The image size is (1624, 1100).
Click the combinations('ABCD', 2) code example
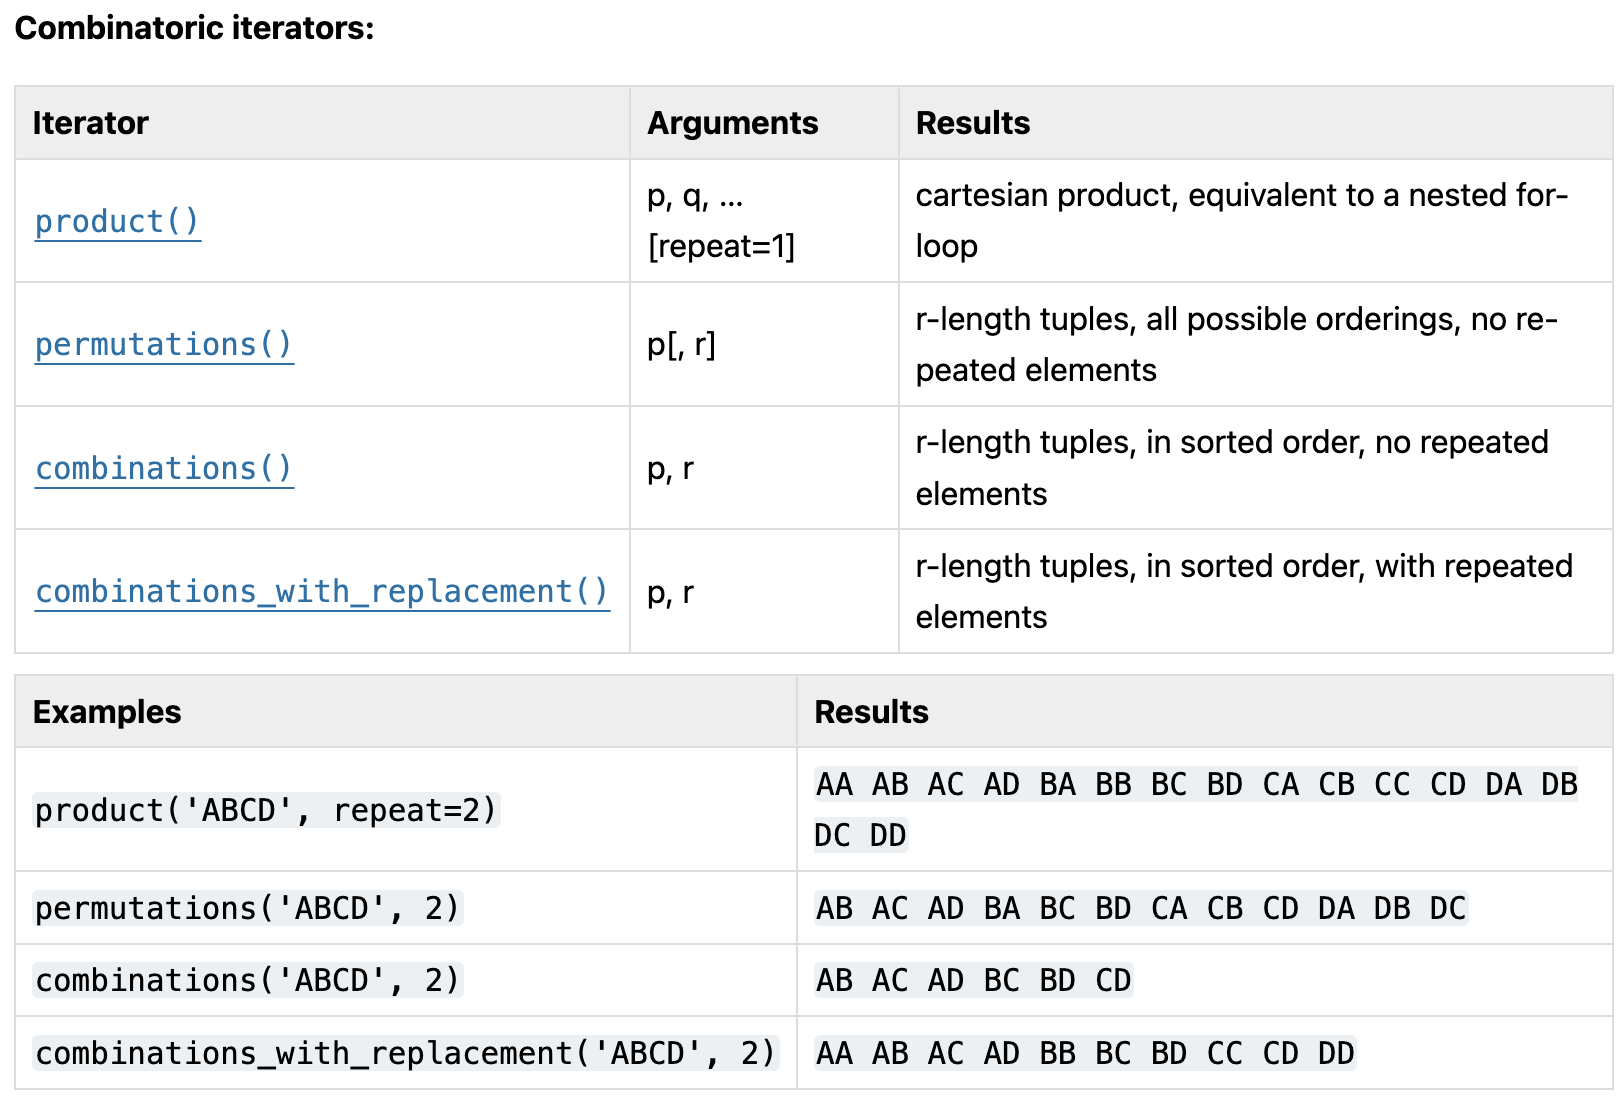247,980
